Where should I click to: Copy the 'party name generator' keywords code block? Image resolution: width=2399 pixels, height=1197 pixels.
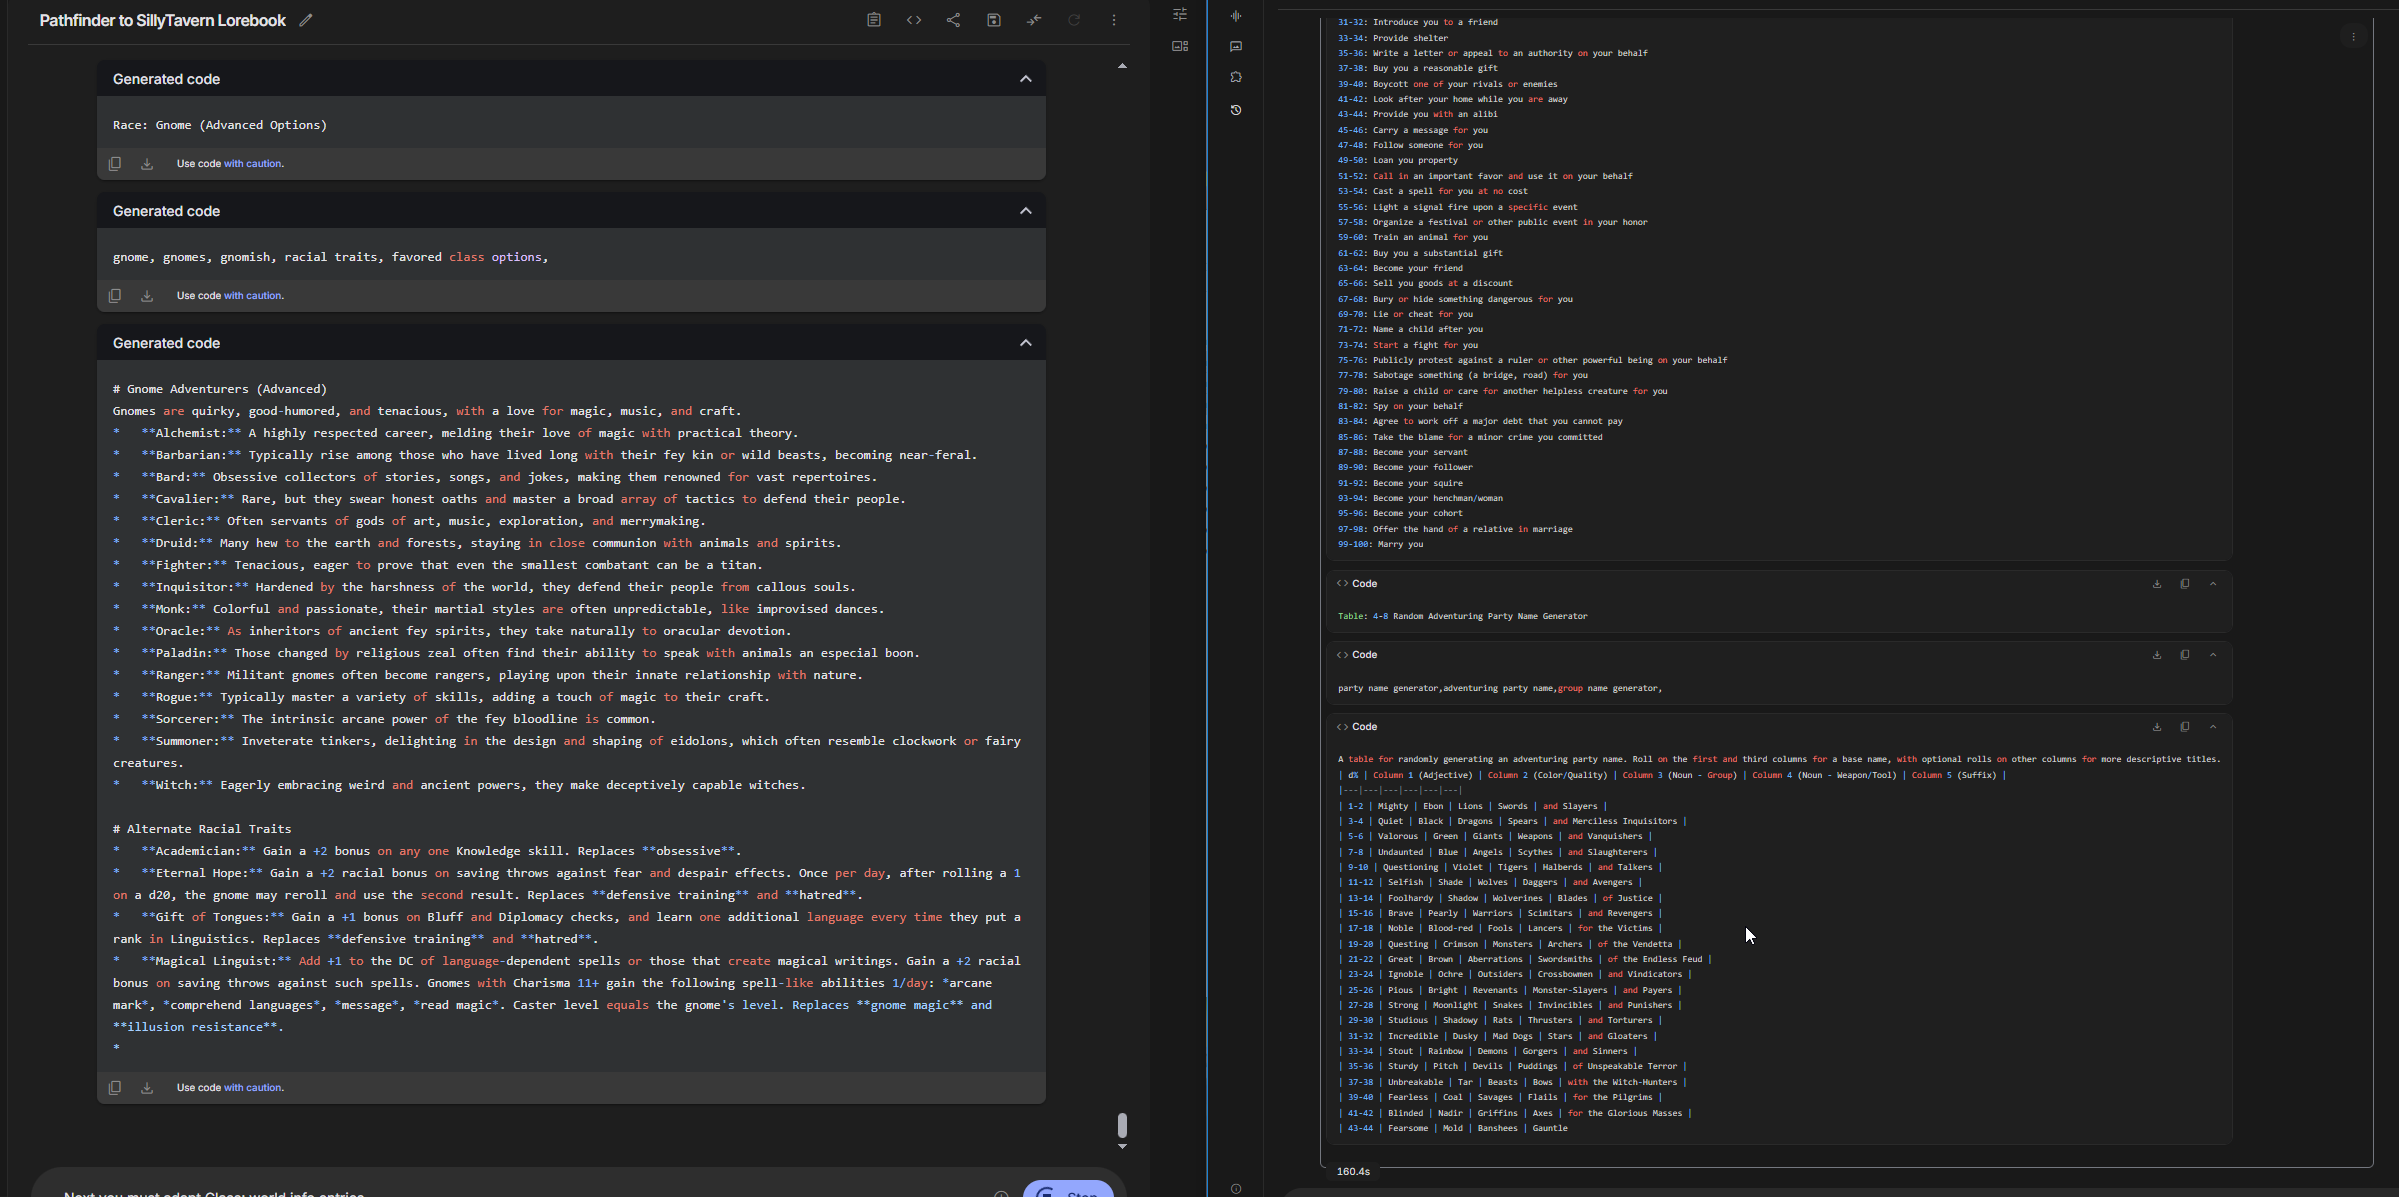click(x=2185, y=655)
